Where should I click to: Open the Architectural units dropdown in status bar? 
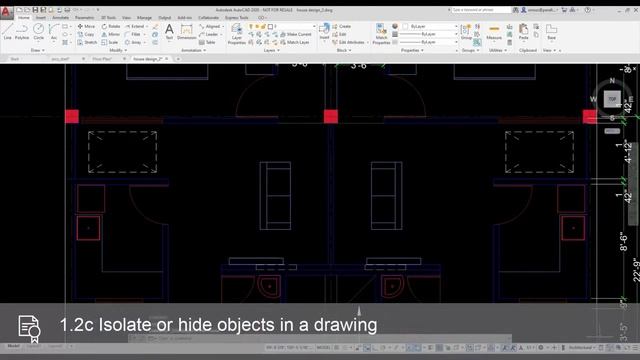(582, 347)
